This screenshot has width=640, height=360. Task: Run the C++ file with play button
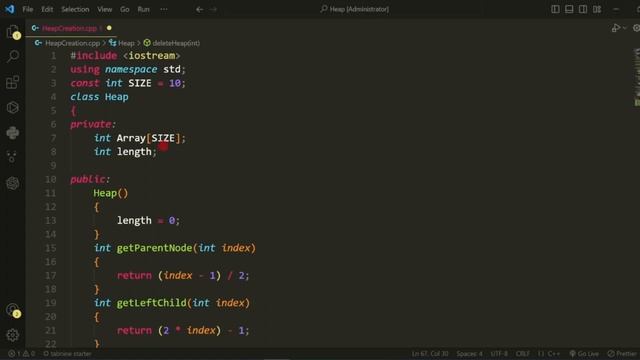(x=616, y=28)
